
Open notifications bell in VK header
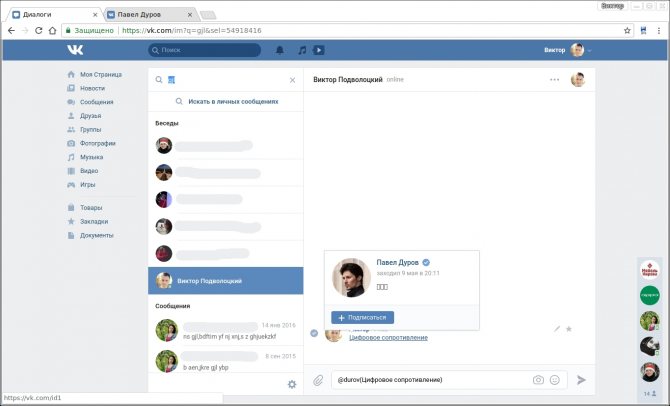point(279,50)
